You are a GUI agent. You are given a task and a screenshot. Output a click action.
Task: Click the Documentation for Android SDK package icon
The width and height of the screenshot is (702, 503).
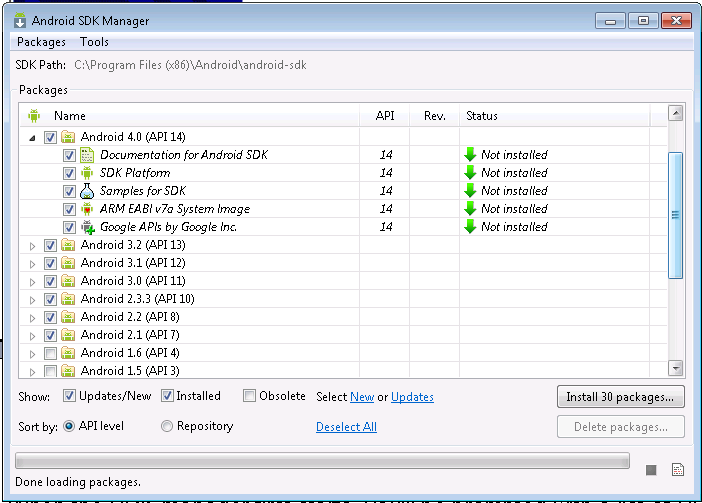(x=87, y=155)
